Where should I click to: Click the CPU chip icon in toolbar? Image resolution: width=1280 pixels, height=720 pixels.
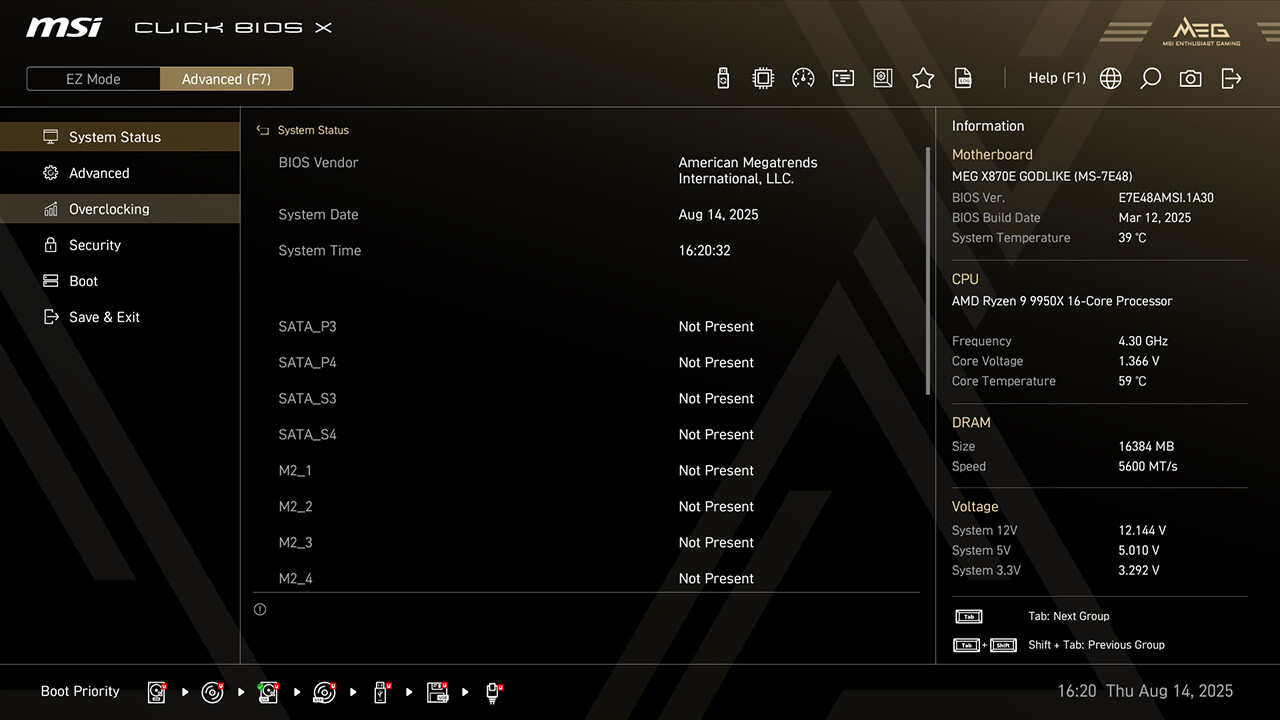(x=763, y=78)
